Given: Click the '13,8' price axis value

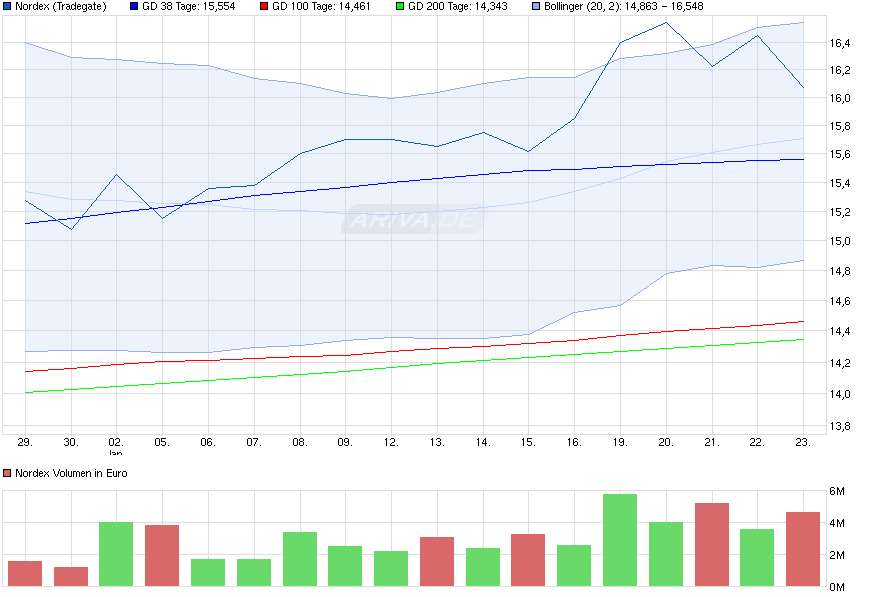Looking at the screenshot, I should click(x=840, y=427).
